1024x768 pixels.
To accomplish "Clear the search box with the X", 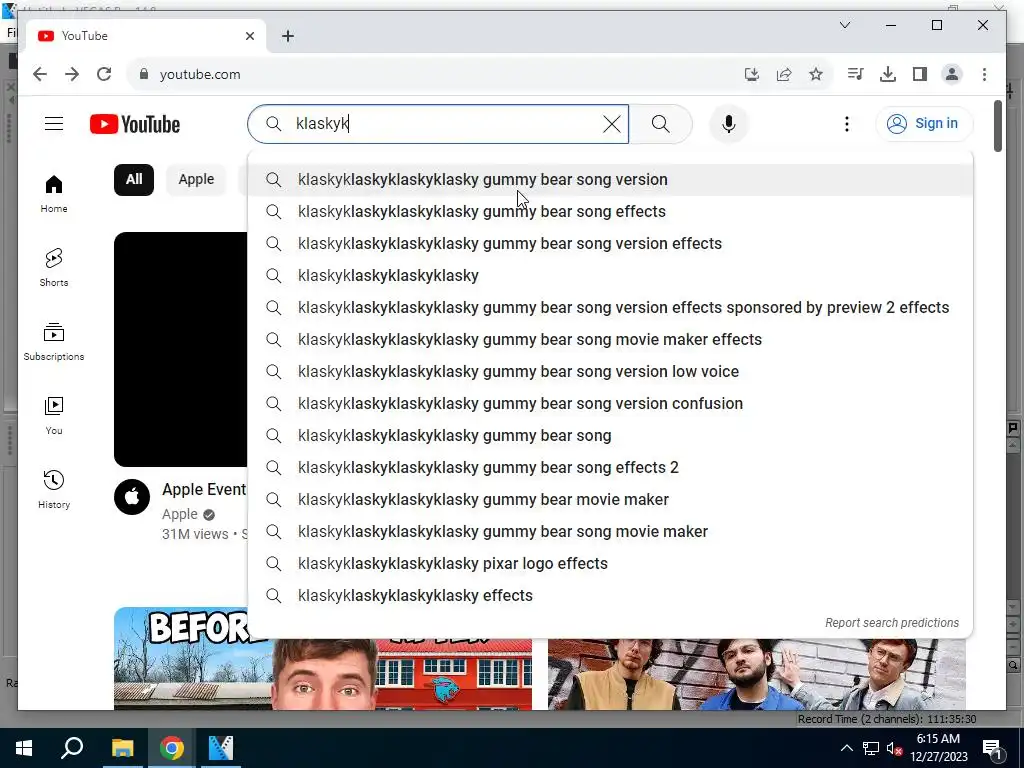I will click(611, 124).
